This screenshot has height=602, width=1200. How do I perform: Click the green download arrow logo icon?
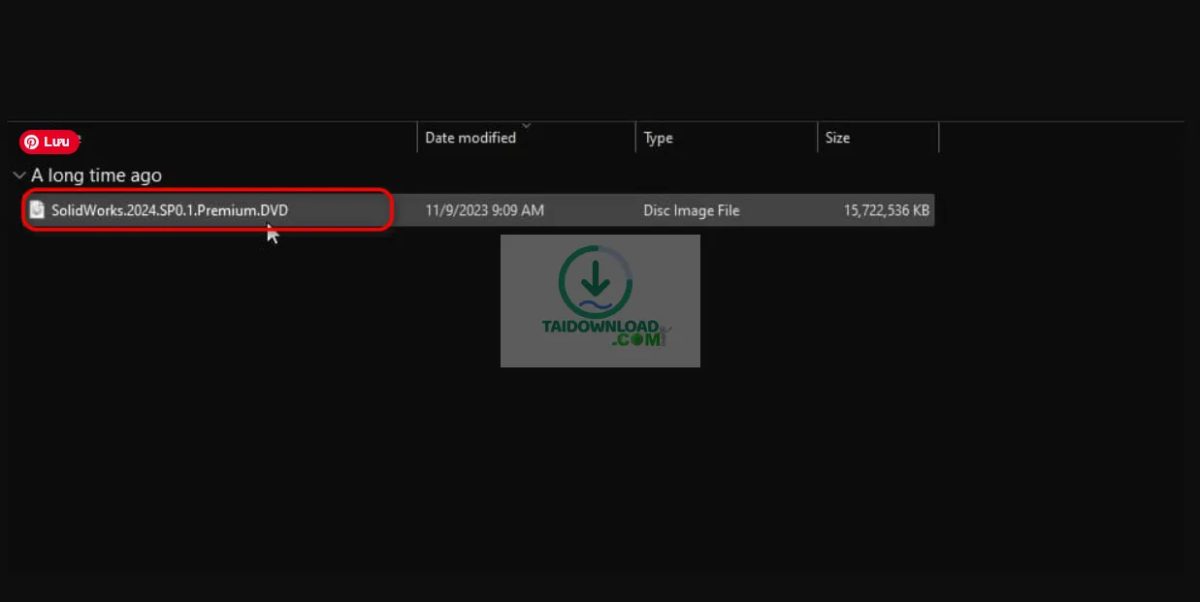pos(595,282)
